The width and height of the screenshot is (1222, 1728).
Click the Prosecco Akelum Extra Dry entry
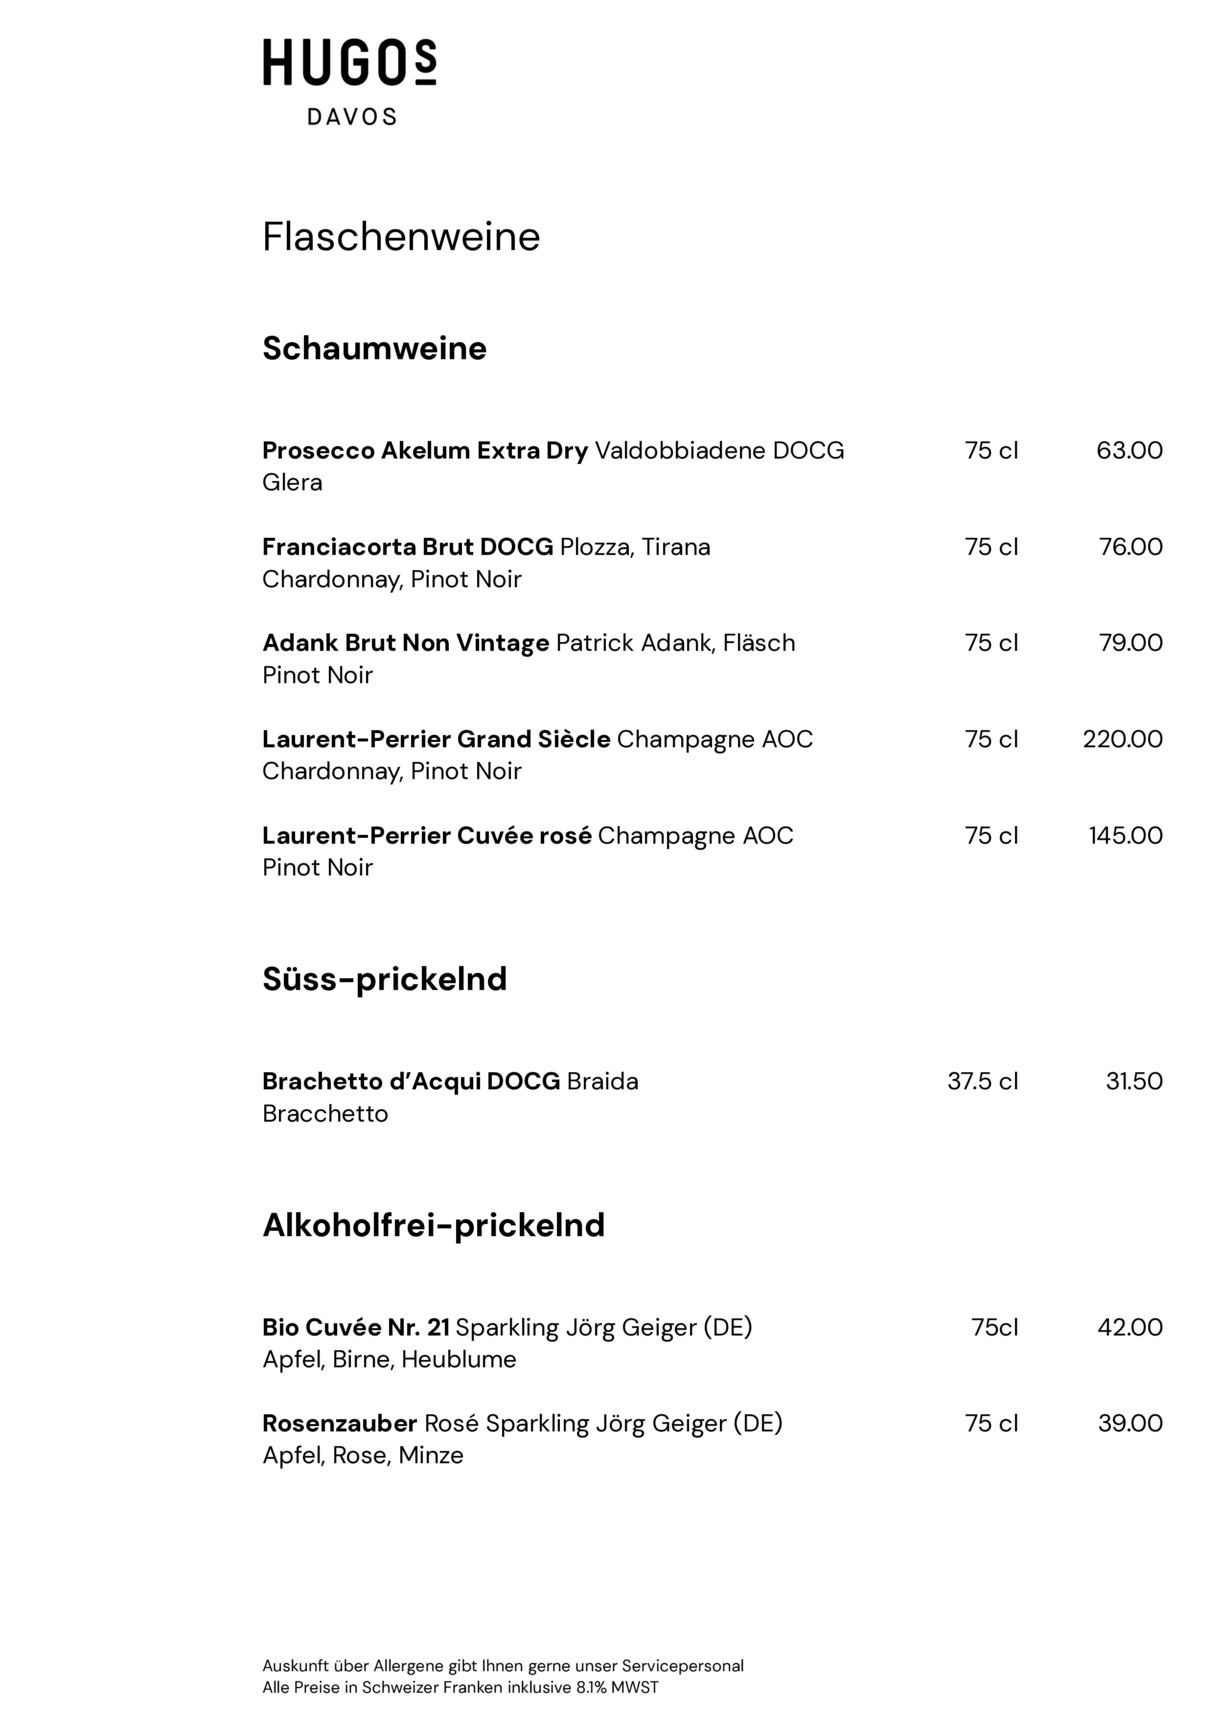pos(425,451)
